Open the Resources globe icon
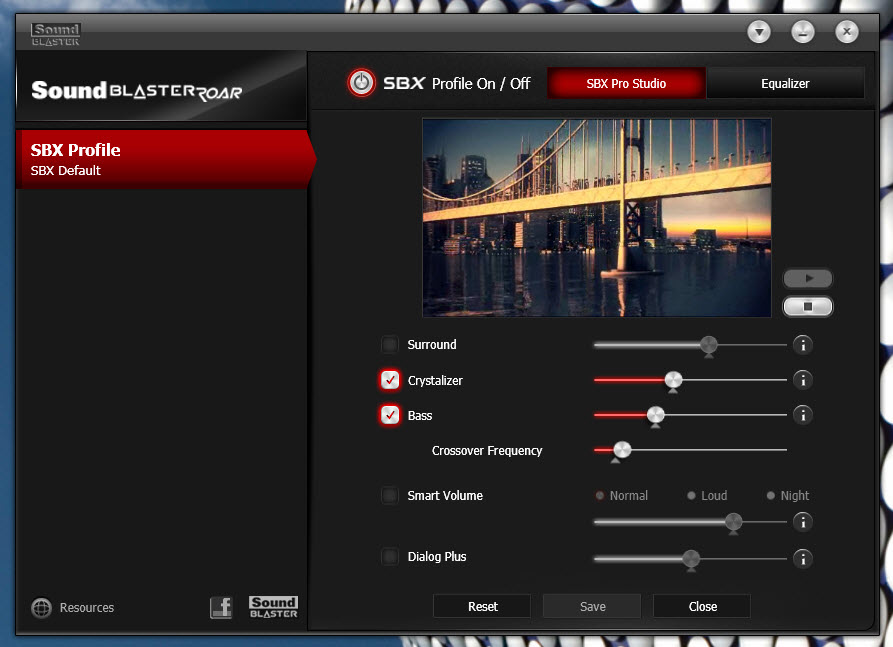The width and height of the screenshot is (893, 647). pyautogui.click(x=41, y=608)
